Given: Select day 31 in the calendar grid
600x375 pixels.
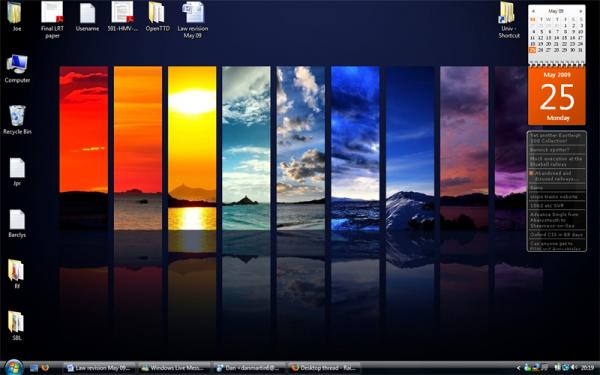Looking at the screenshot, I should click(x=580, y=50).
